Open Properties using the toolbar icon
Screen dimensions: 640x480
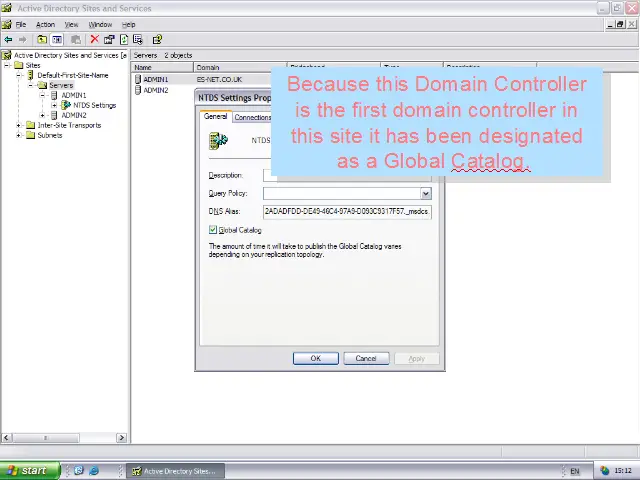tap(109, 40)
